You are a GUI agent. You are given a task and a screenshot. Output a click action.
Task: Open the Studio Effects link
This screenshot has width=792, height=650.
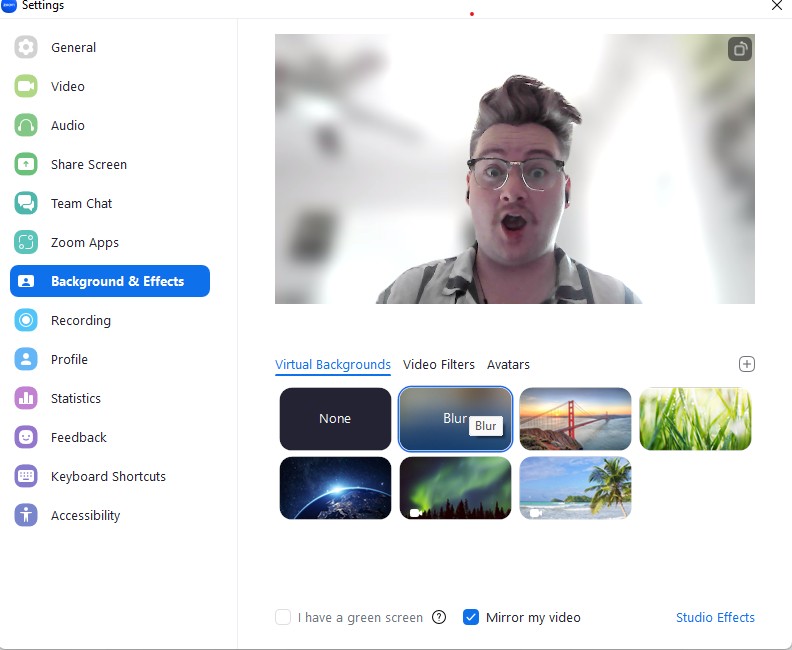(715, 617)
